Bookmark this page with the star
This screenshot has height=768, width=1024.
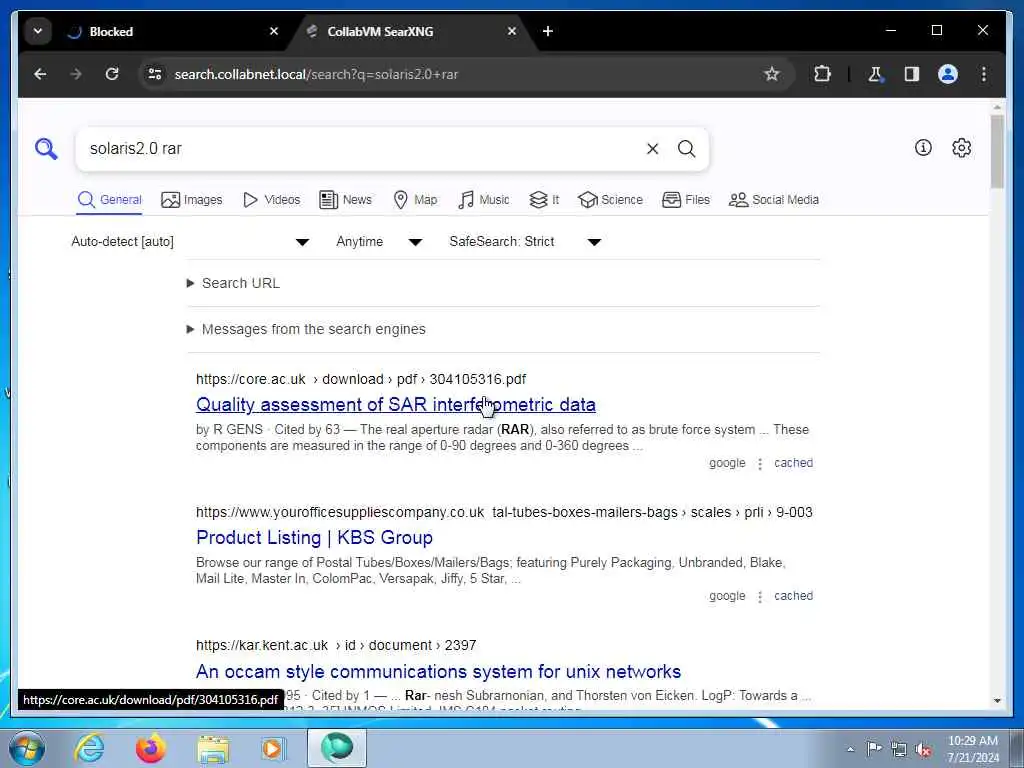tap(772, 74)
